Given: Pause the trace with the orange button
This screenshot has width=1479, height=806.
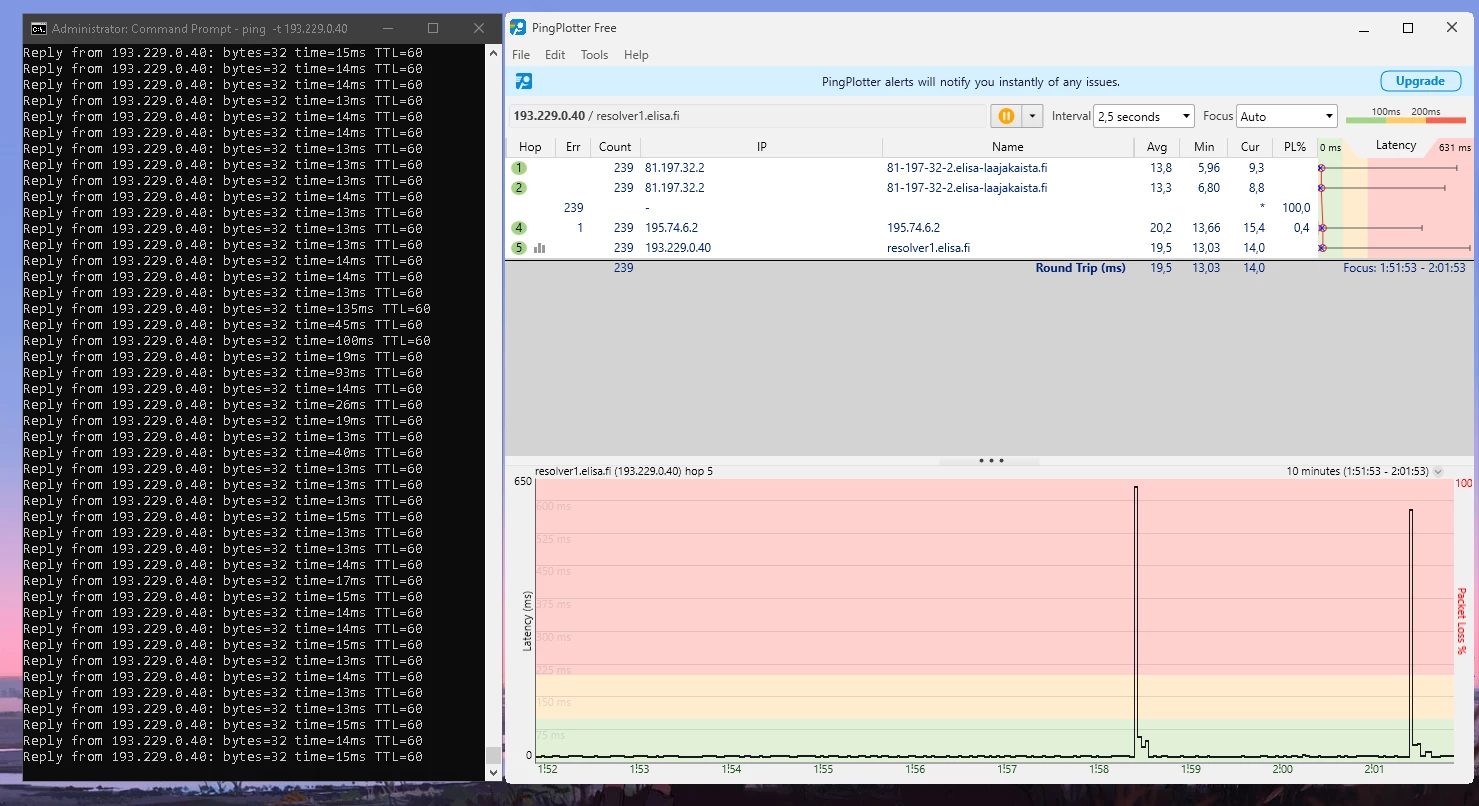Looking at the screenshot, I should (x=1006, y=116).
